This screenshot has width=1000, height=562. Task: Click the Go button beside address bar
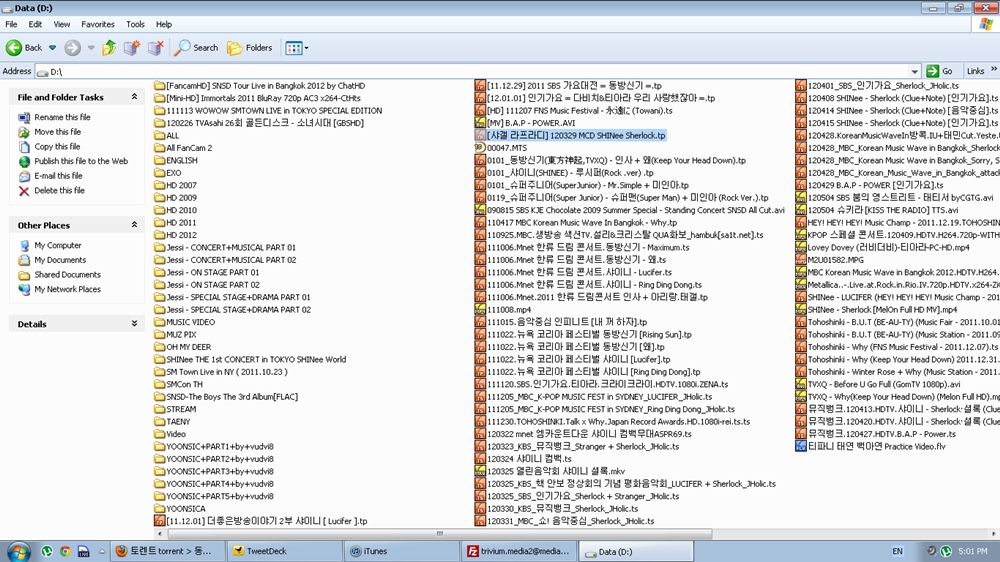(x=940, y=71)
